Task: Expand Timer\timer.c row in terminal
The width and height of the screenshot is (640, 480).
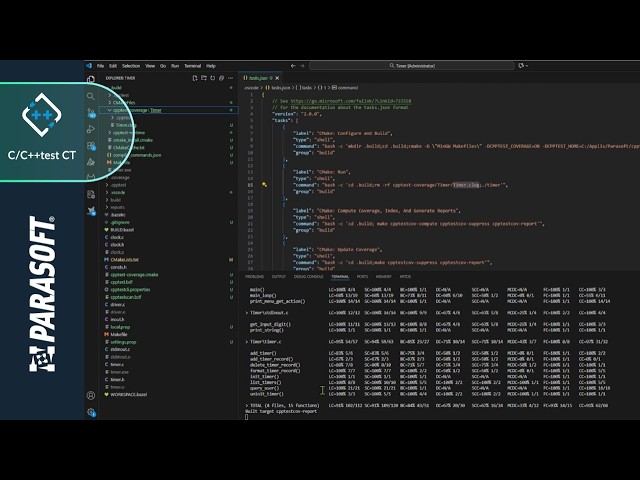Action: pos(247,342)
